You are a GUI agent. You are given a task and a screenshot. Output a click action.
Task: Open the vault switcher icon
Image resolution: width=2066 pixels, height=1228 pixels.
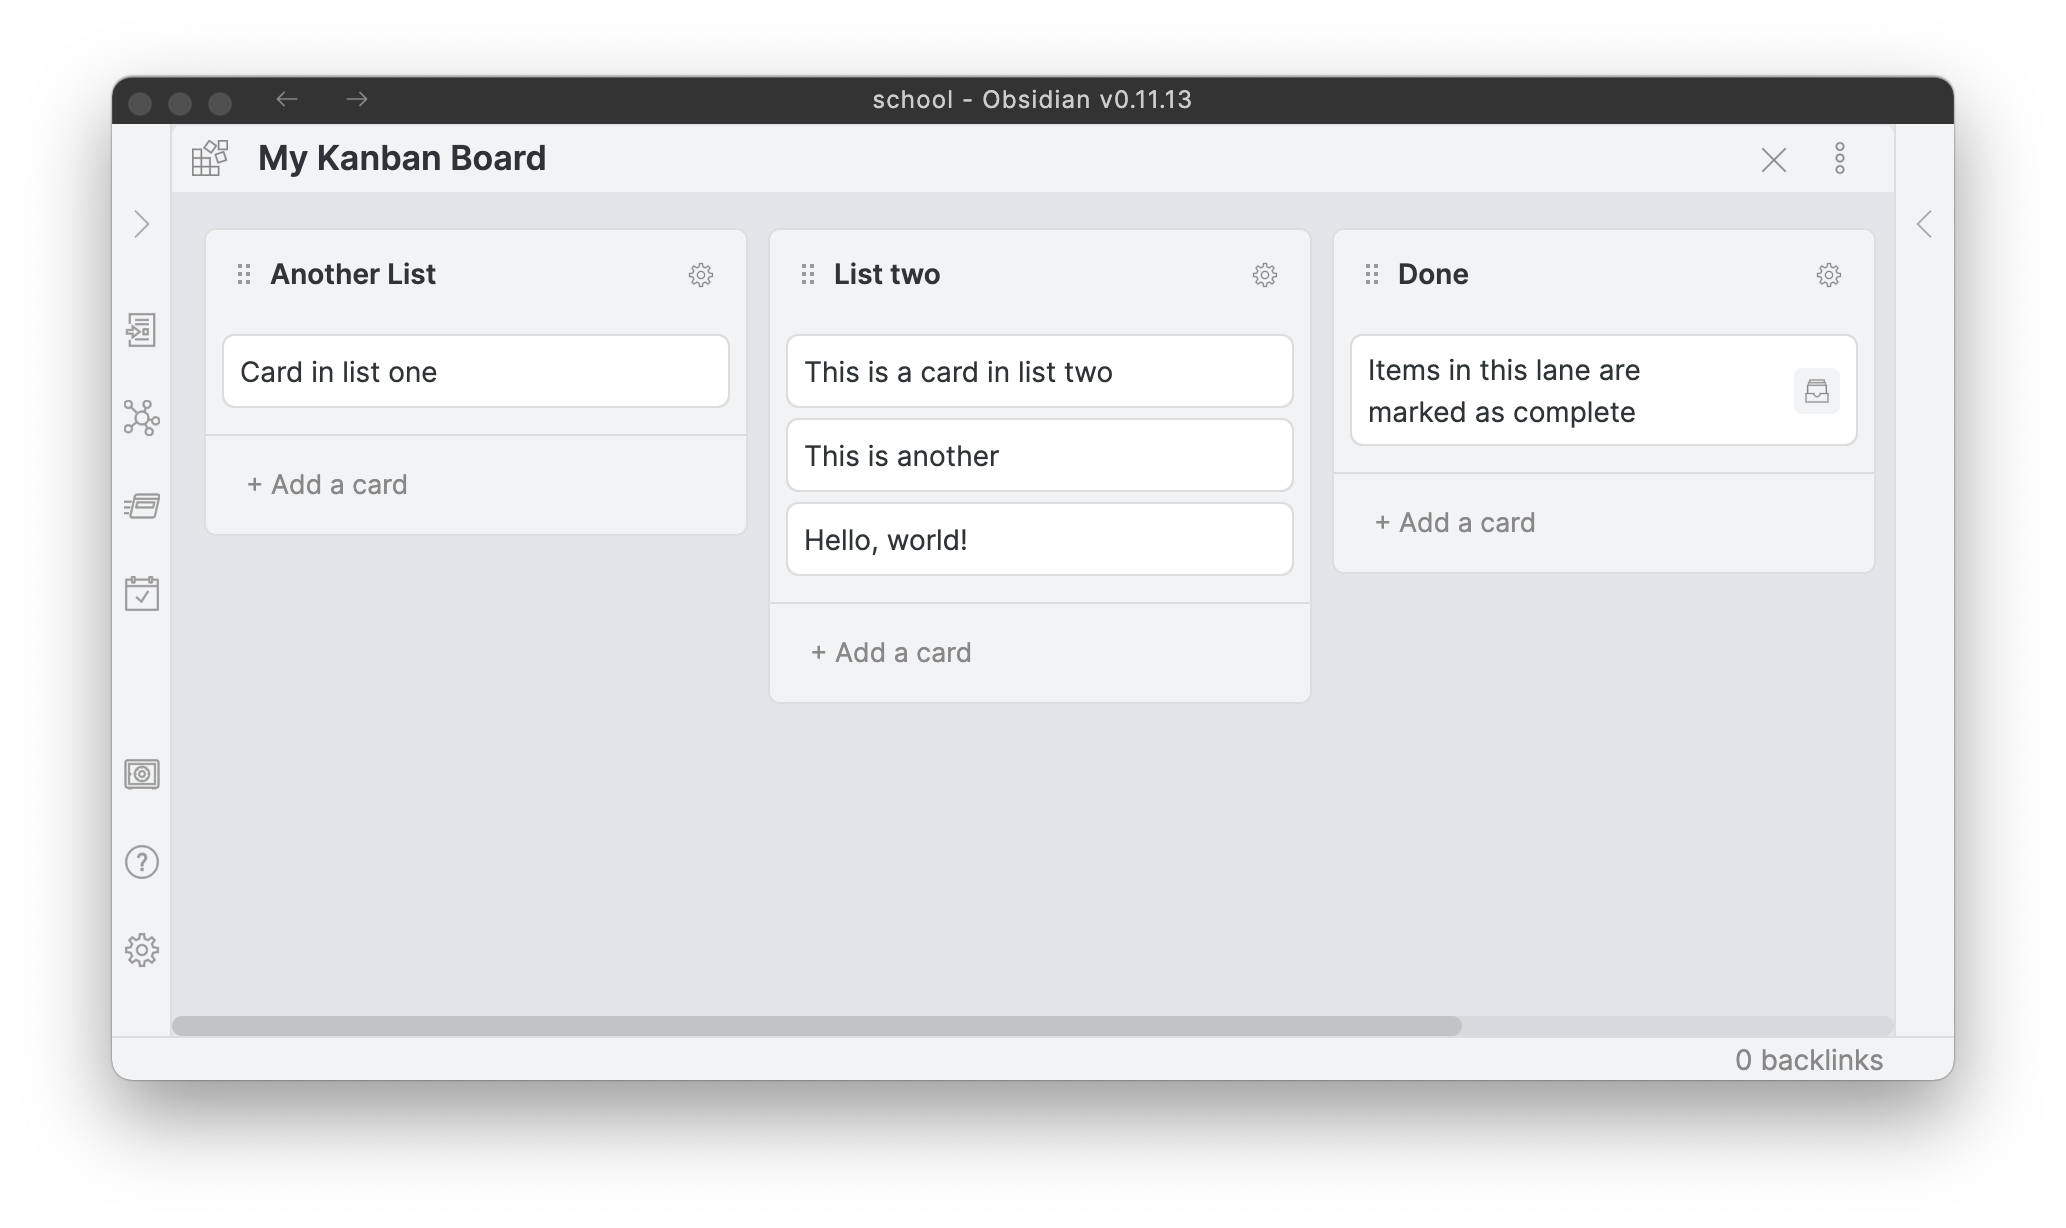pyautogui.click(x=141, y=774)
